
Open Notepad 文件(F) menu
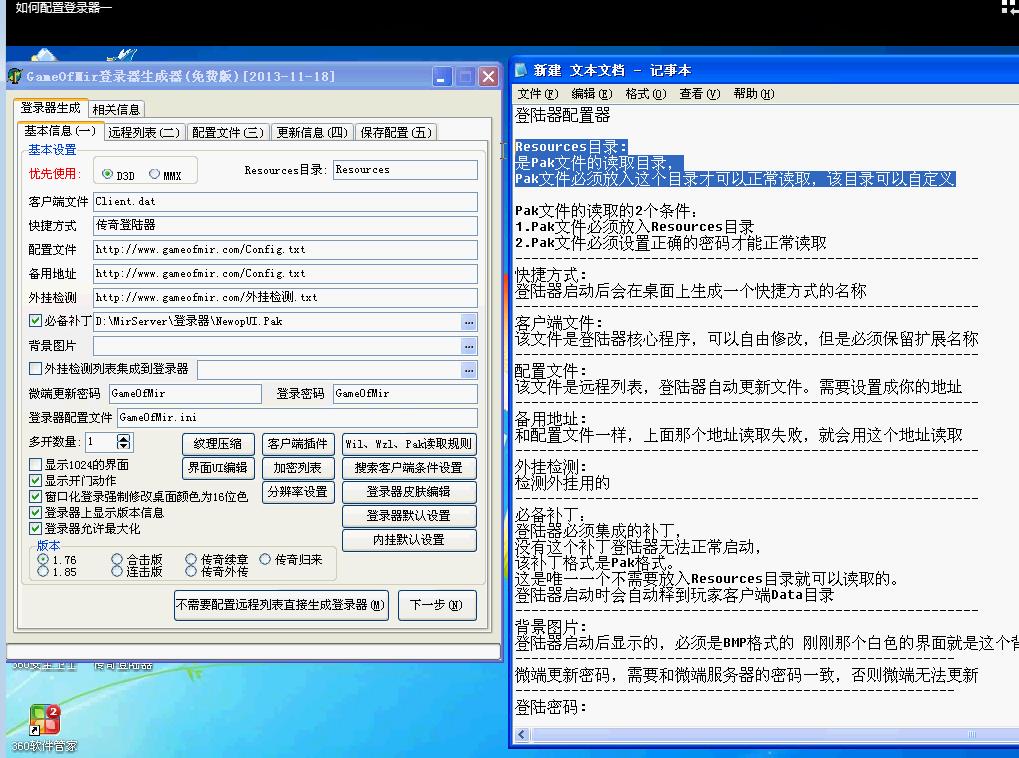coord(538,94)
